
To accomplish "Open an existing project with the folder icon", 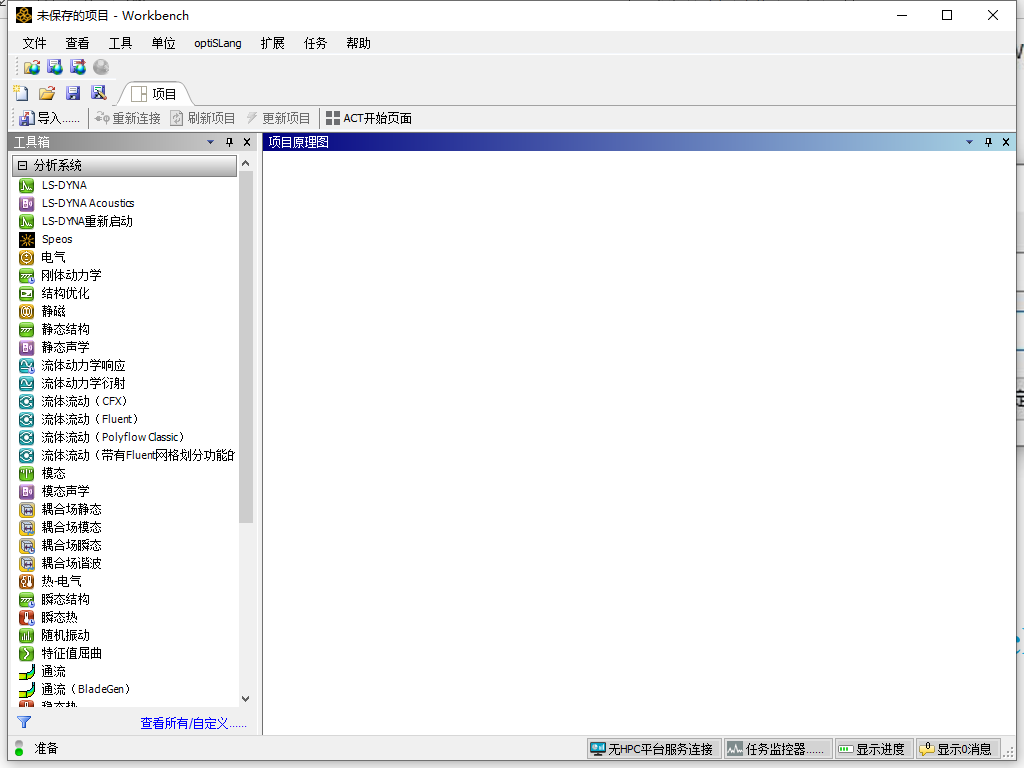I will (x=47, y=92).
